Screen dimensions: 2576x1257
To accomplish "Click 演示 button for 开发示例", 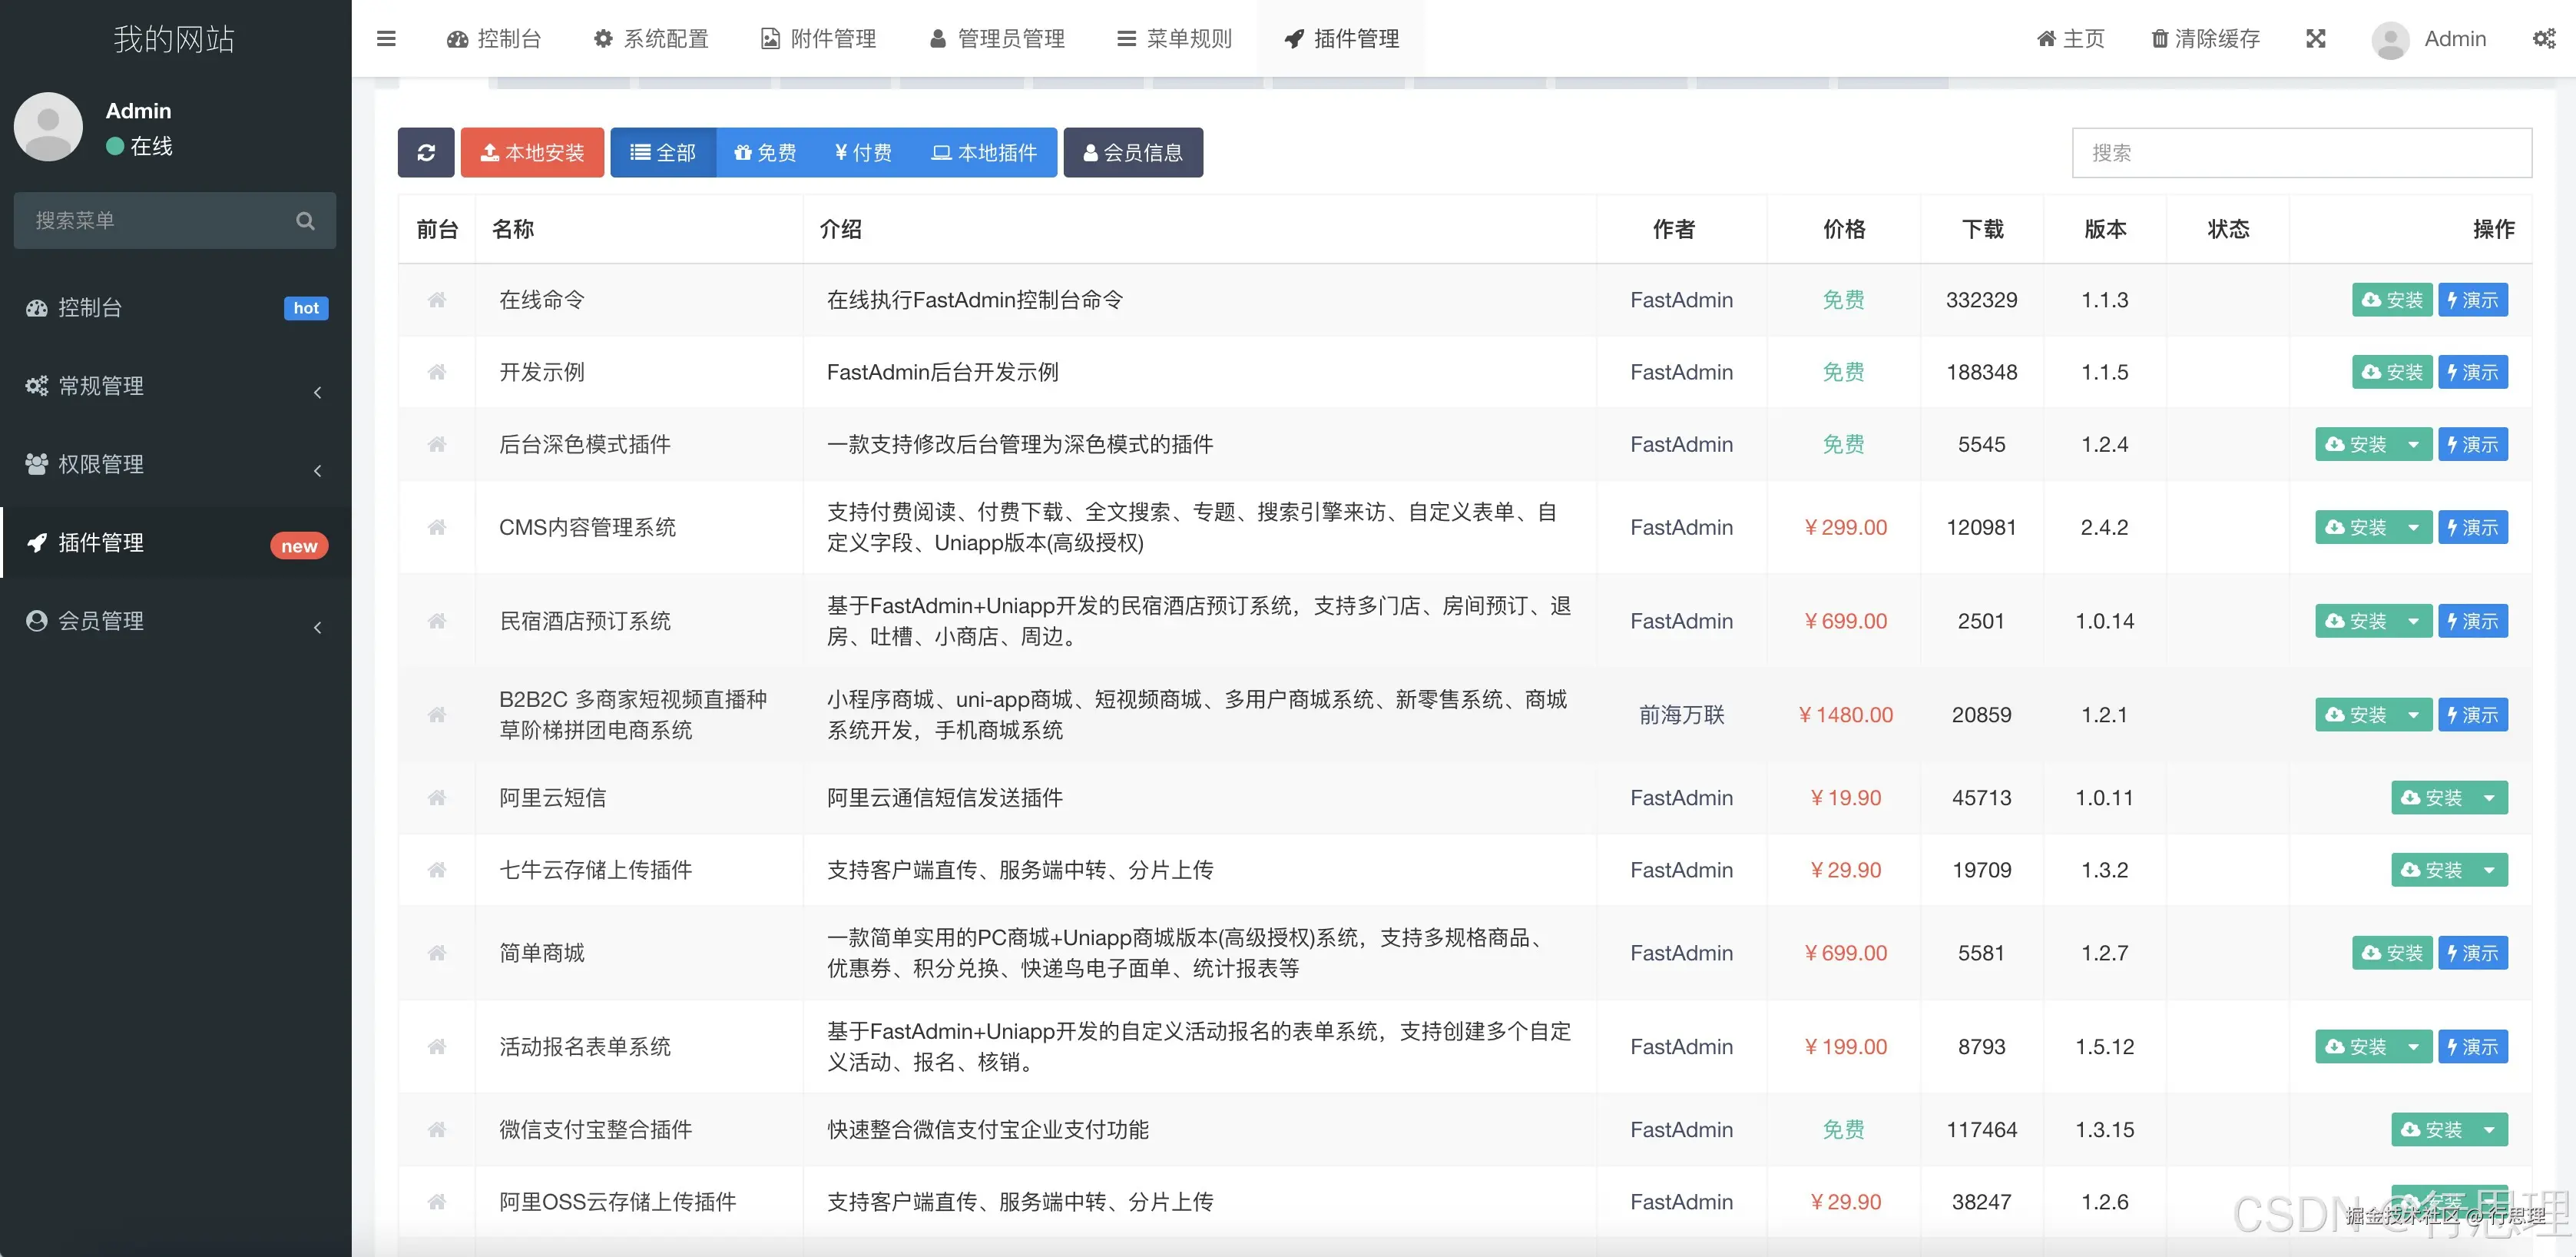I will 2472,372.
